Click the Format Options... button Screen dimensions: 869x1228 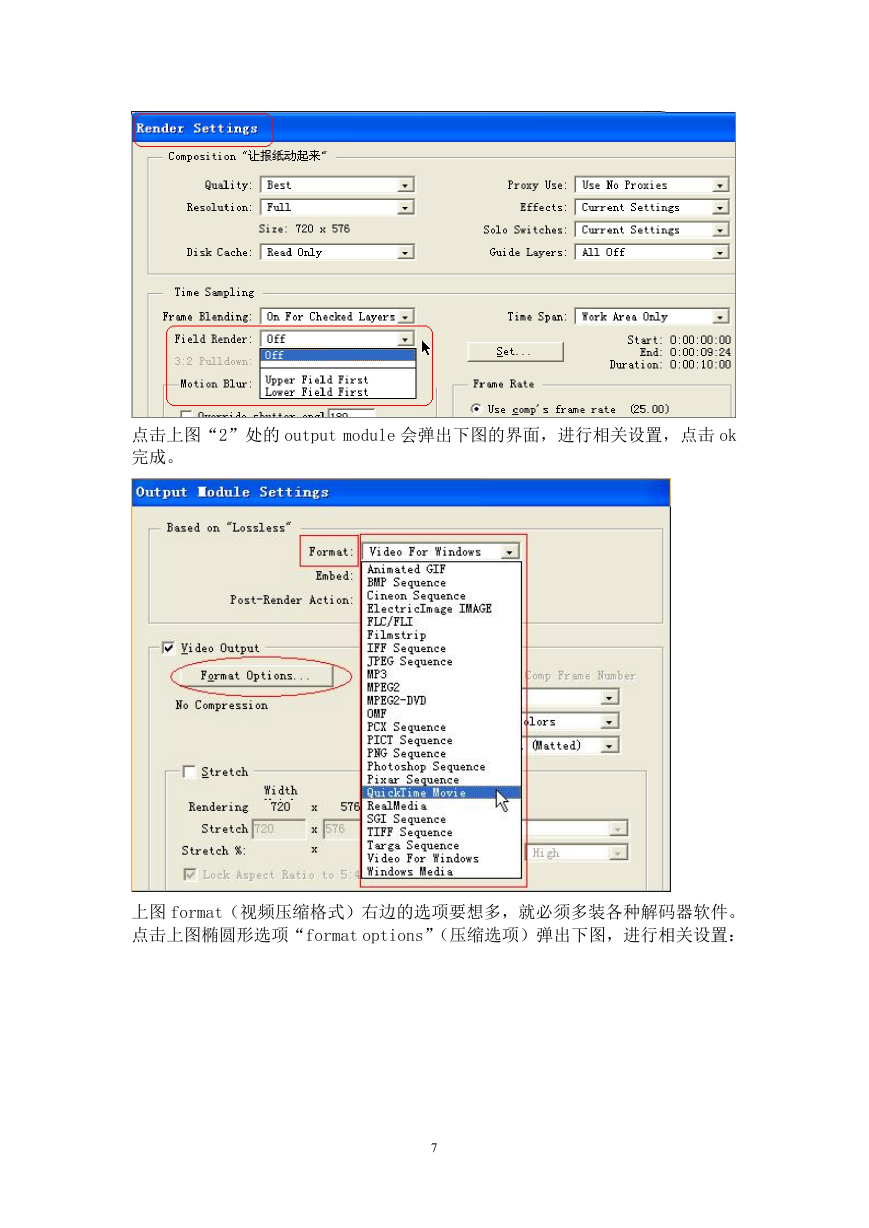pos(254,676)
